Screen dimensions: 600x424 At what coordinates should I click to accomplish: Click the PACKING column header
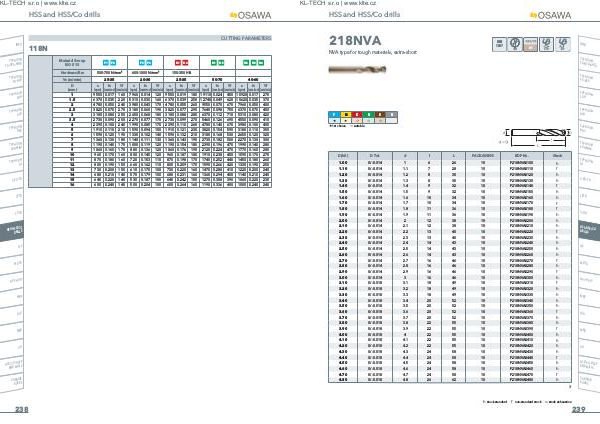click(x=484, y=157)
